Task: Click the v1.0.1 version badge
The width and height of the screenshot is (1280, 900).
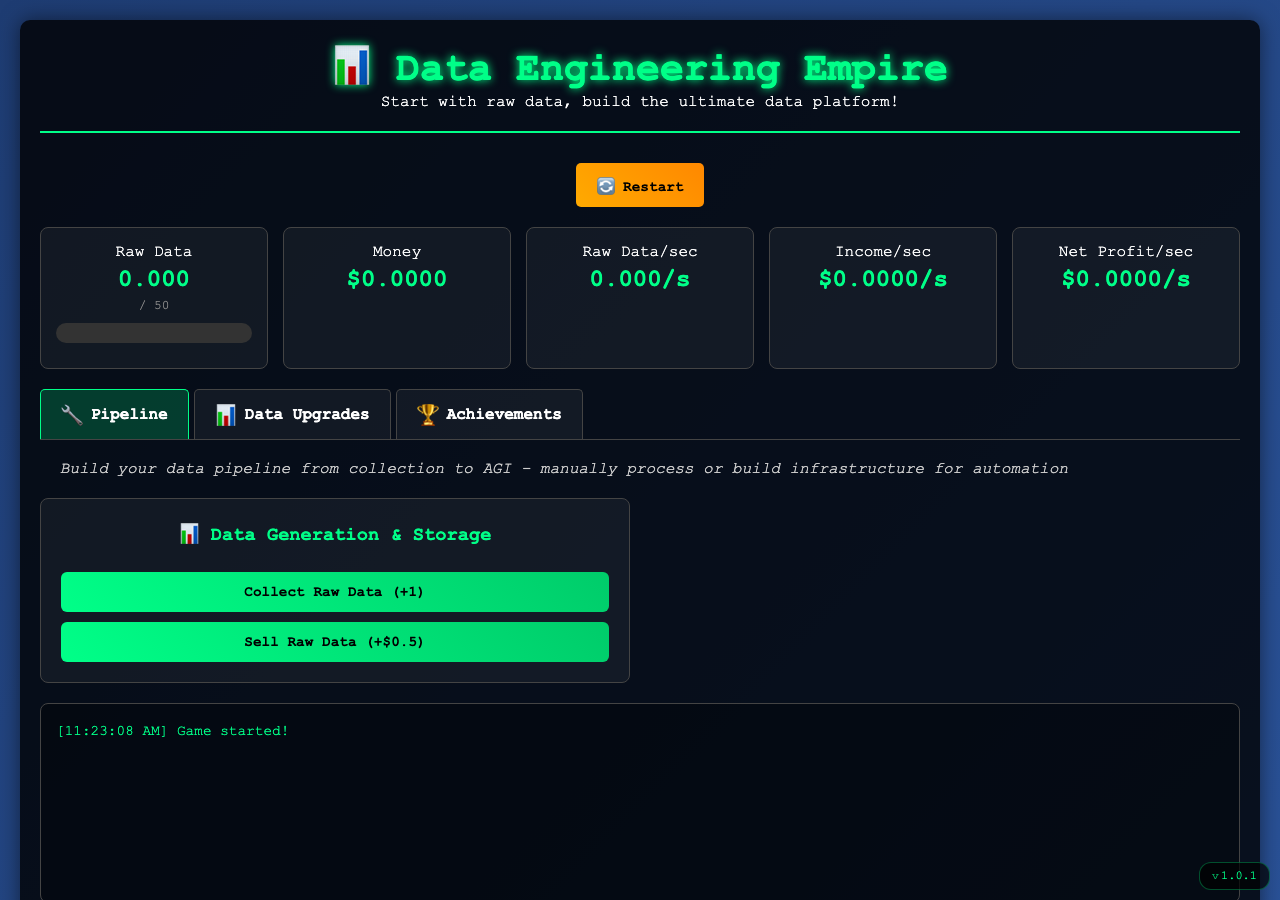Action: [1234, 876]
